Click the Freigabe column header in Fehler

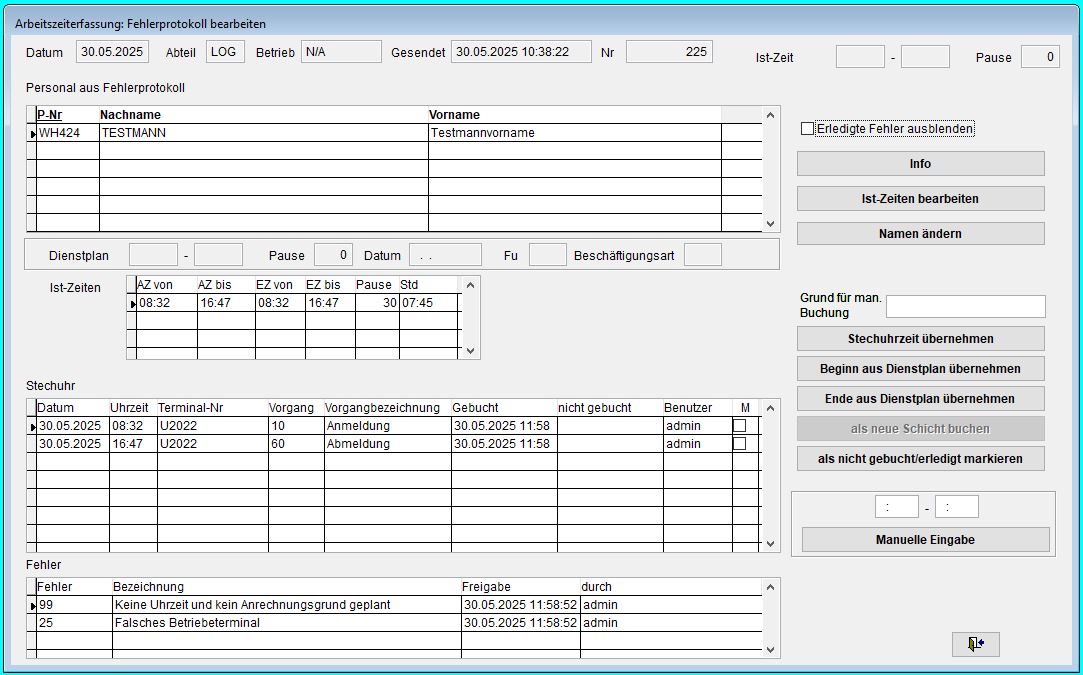tap(520, 587)
